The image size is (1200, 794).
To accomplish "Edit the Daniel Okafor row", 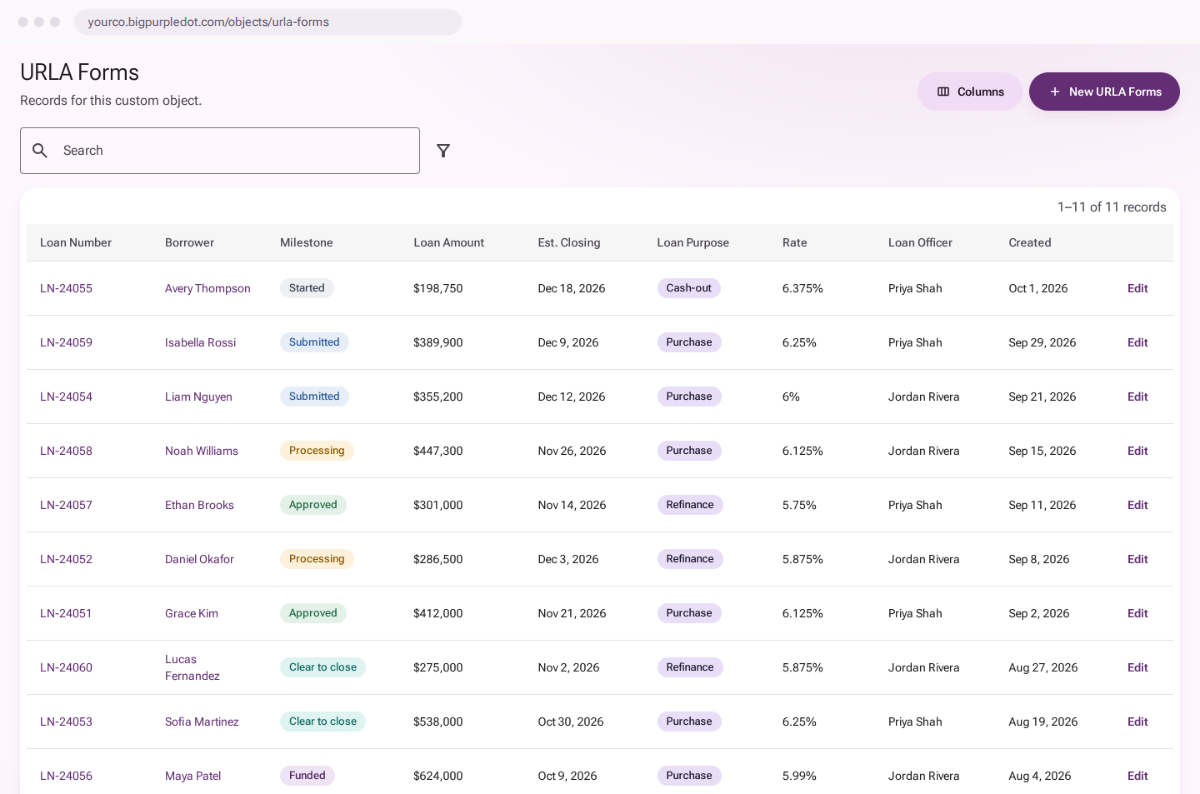I will pos(1137,559).
